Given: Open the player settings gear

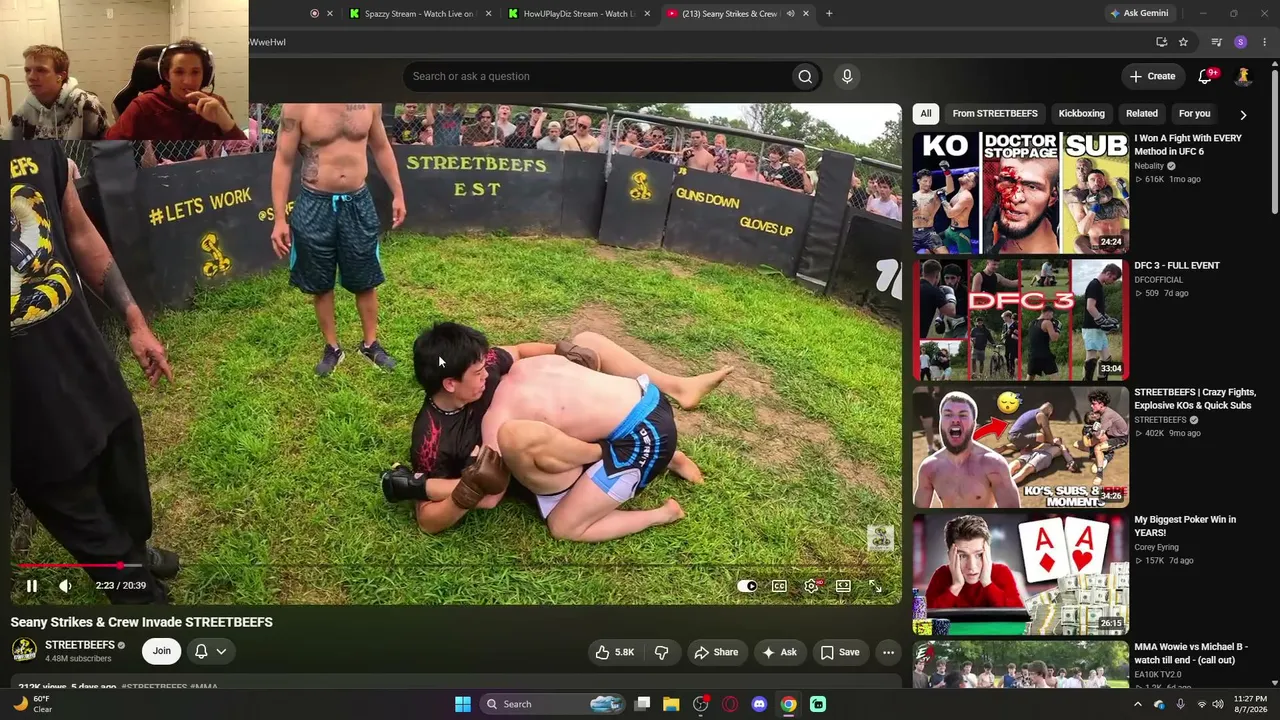Looking at the screenshot, I should pyautogui.click(x=812, y=586).
